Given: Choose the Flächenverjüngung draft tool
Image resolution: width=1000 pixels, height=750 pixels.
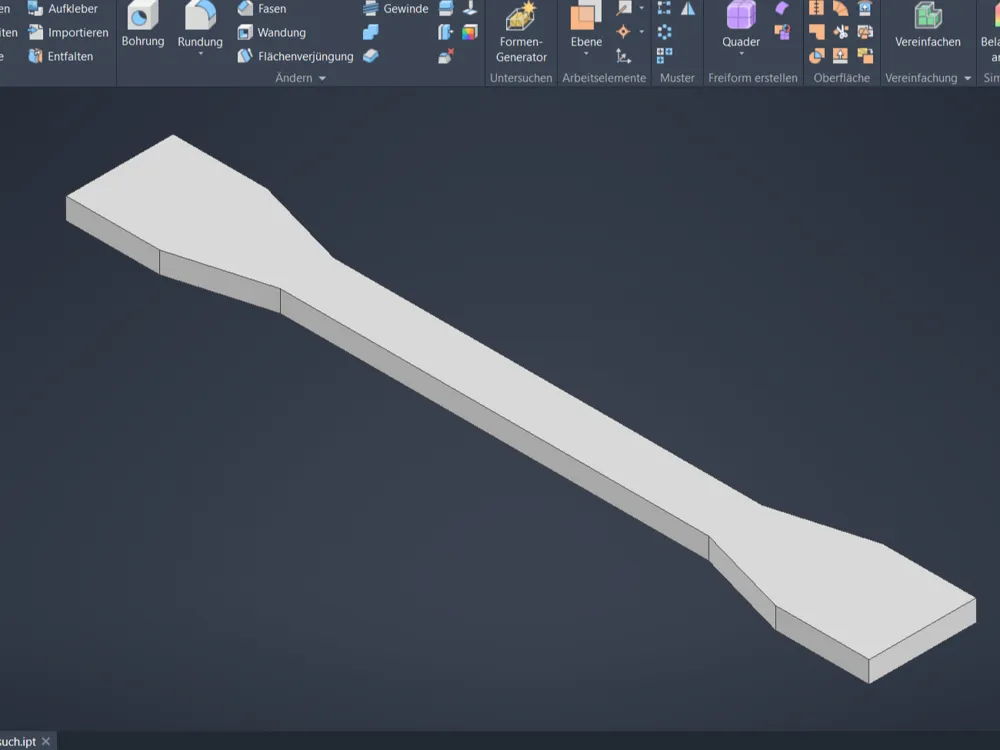Looking at the screenshot, I should [x=295, y=56].
